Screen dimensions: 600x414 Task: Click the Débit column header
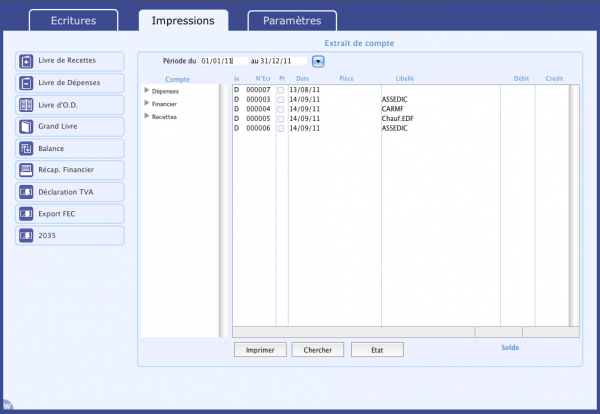pyautogui.click(x=521, y=78)
